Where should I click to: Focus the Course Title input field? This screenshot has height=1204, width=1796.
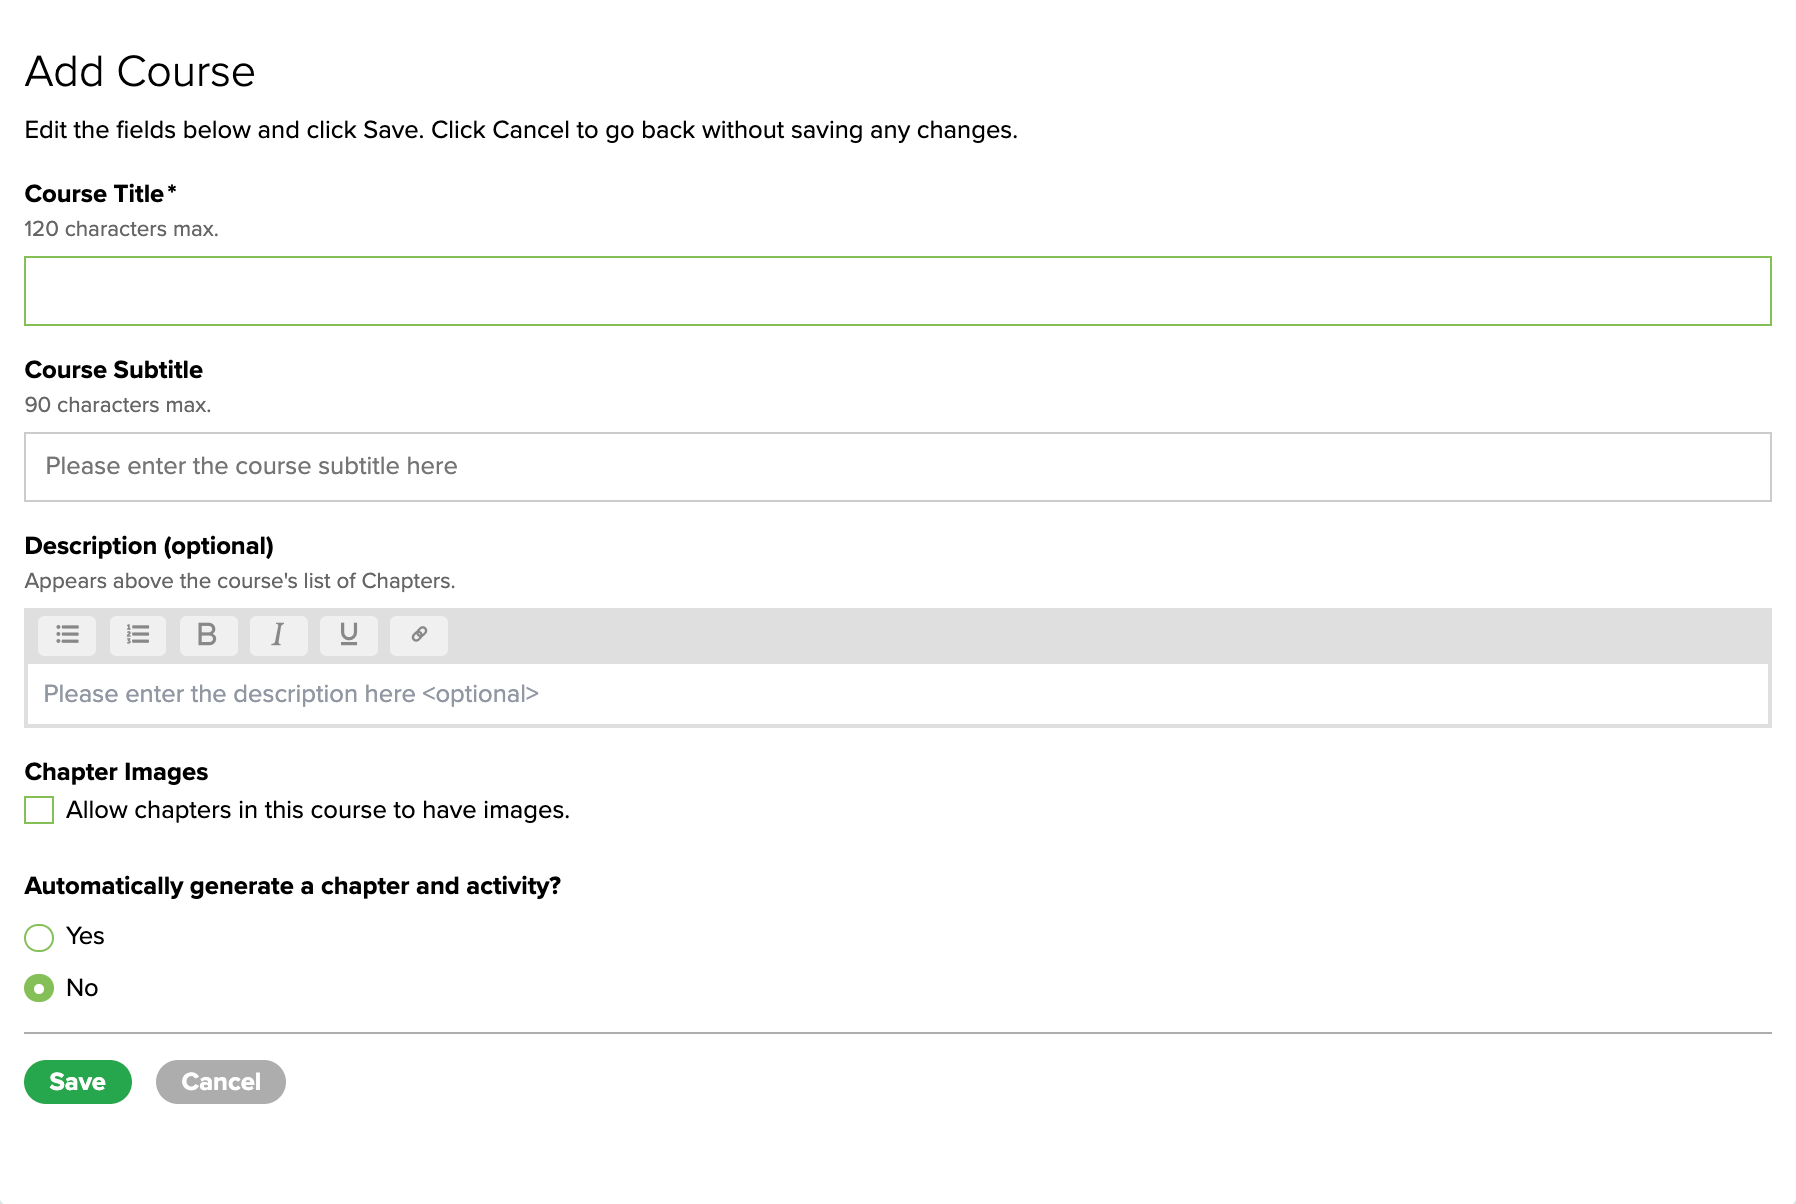coord(897,291)
